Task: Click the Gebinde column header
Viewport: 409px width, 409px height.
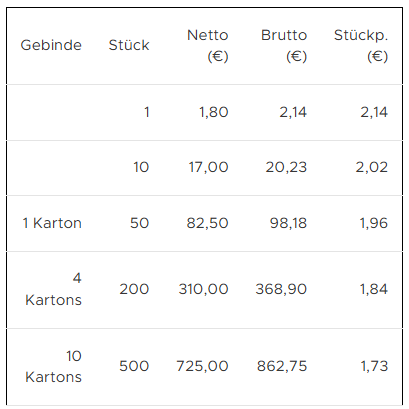Action: pyautogui.click(x=51, y=45)
